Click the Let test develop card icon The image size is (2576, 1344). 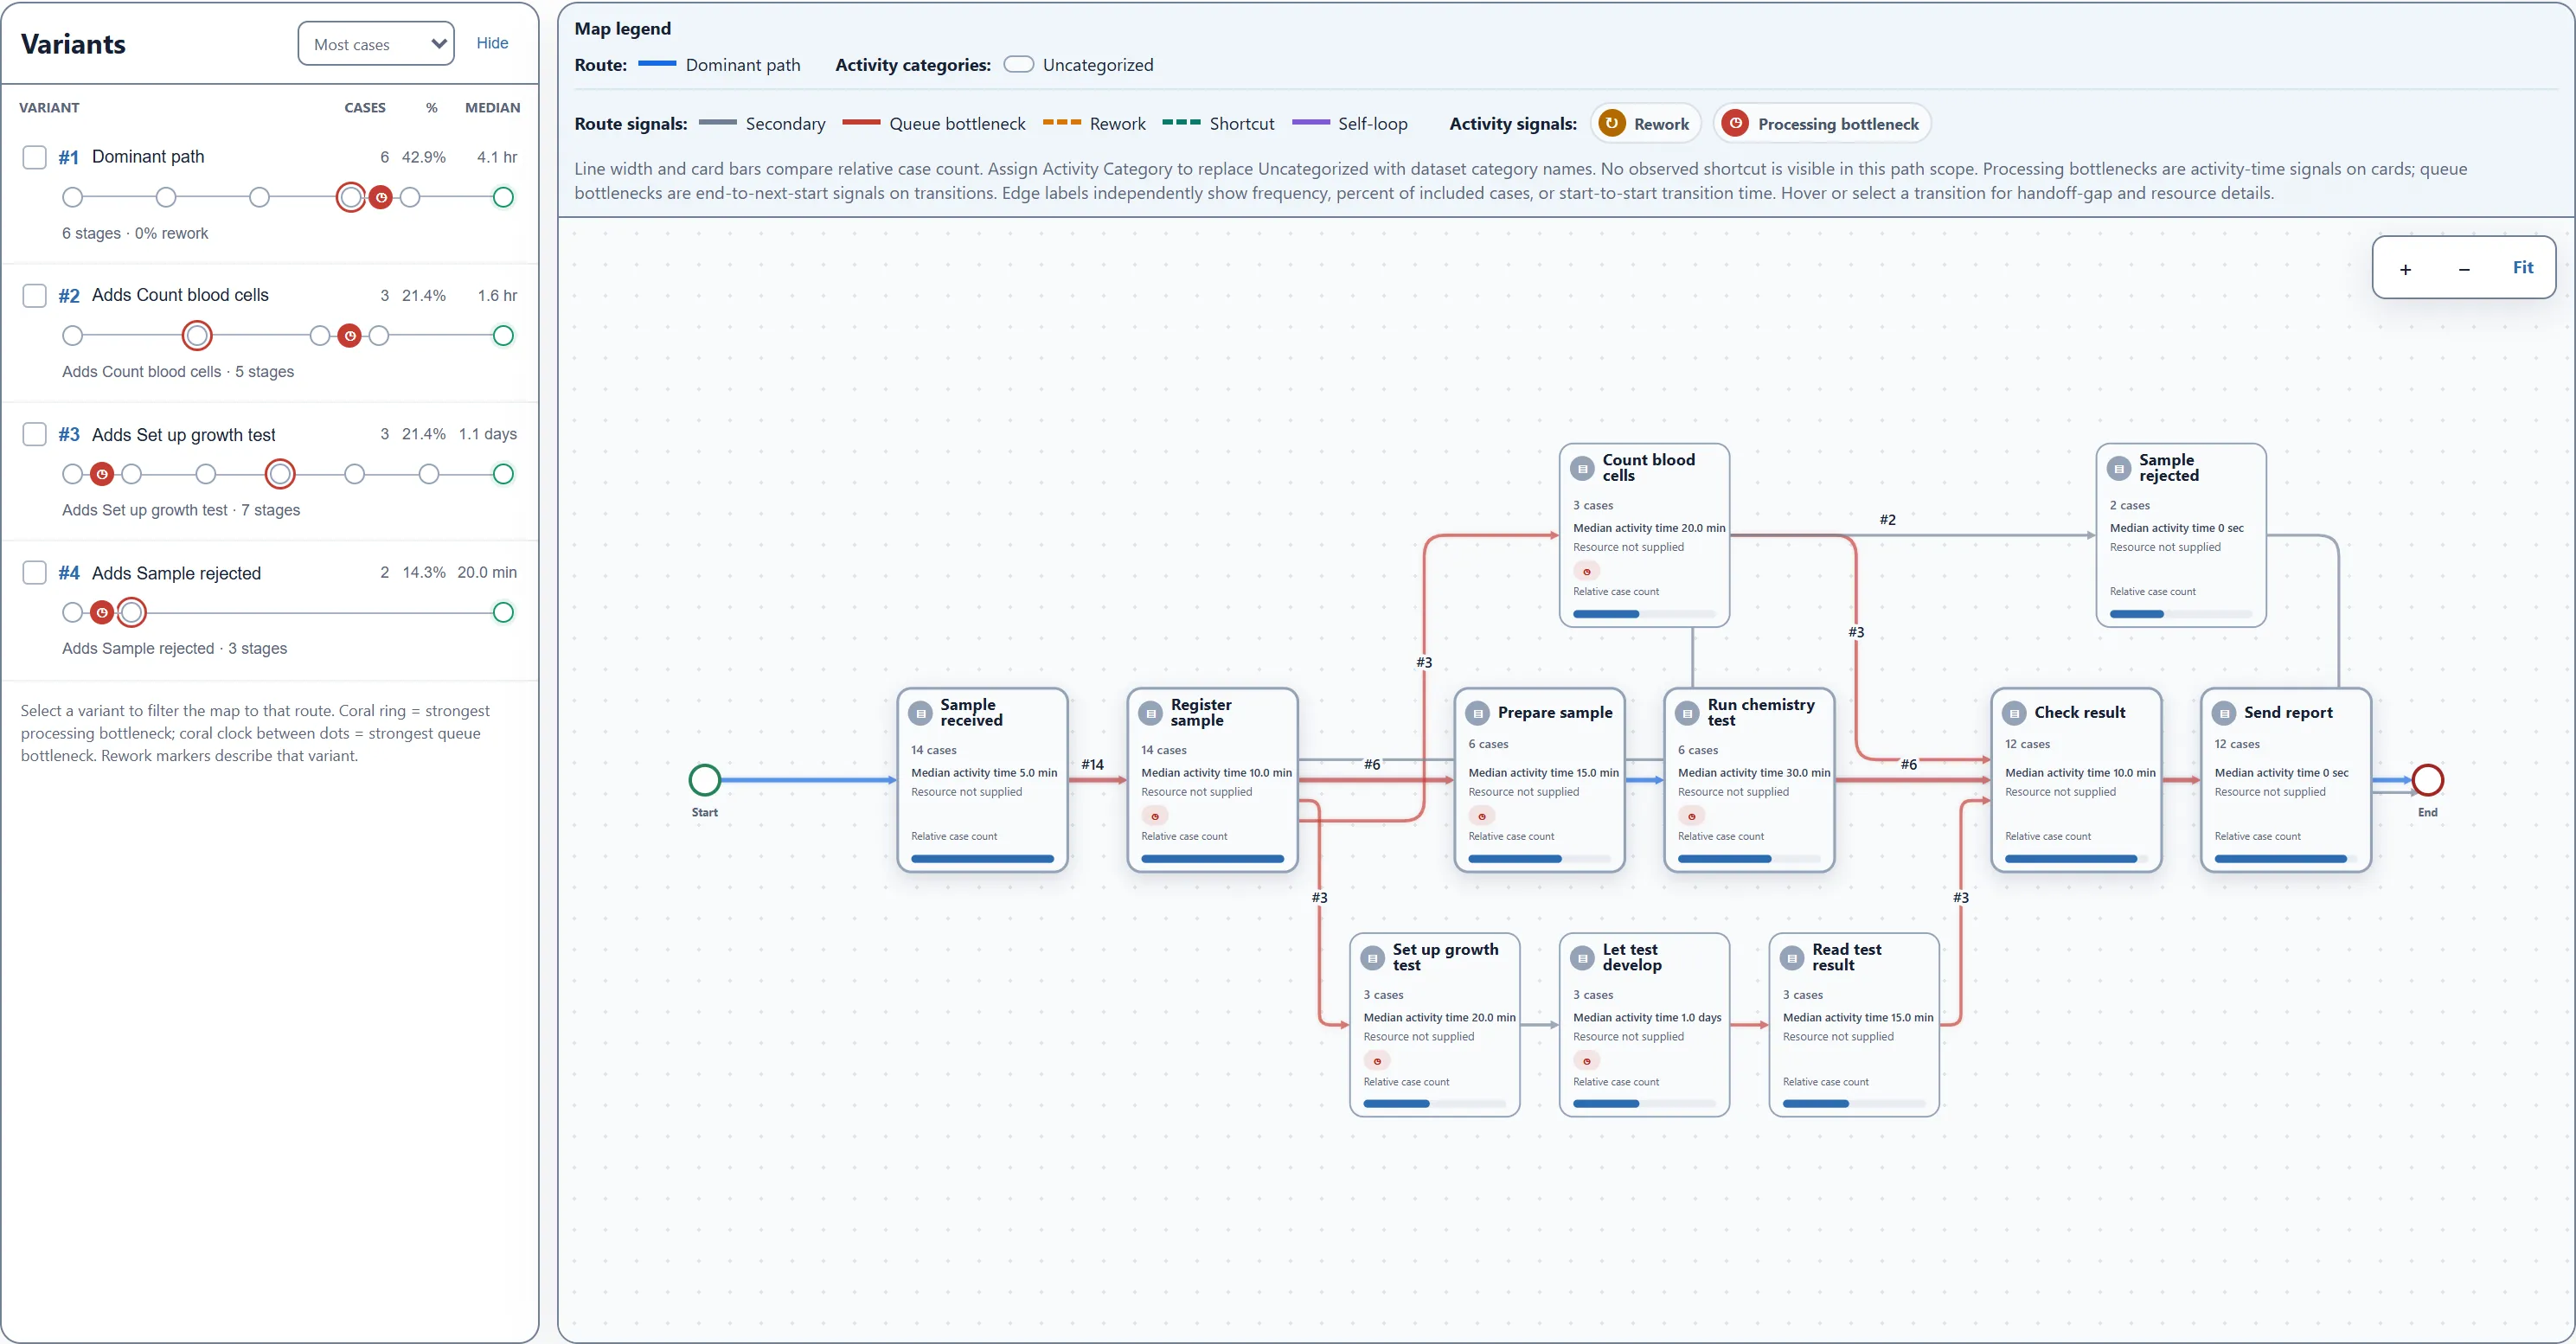[1583, 958]
